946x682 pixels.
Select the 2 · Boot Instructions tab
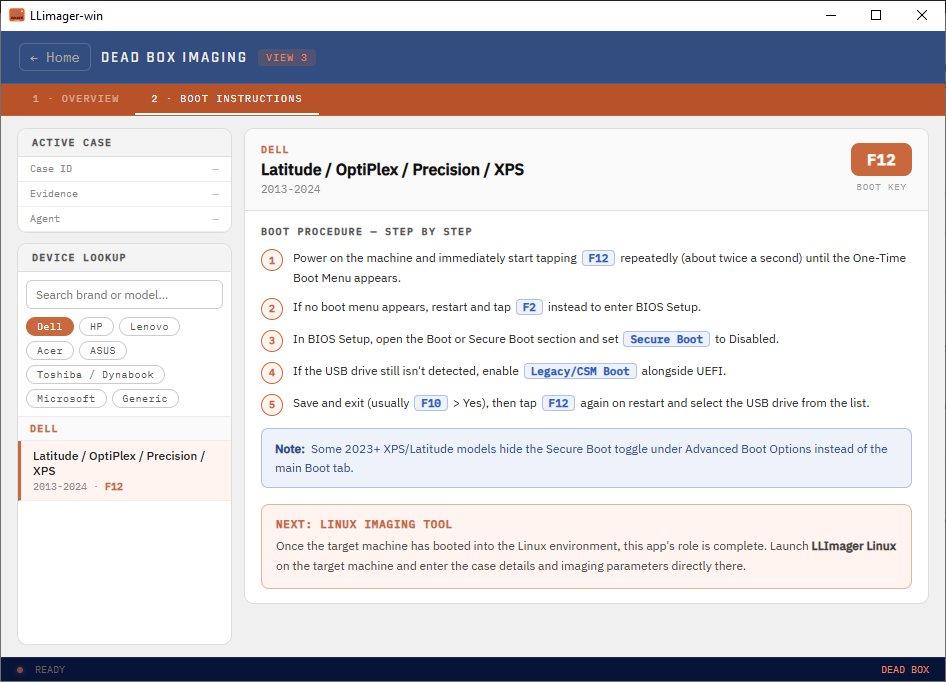(227, 99)
